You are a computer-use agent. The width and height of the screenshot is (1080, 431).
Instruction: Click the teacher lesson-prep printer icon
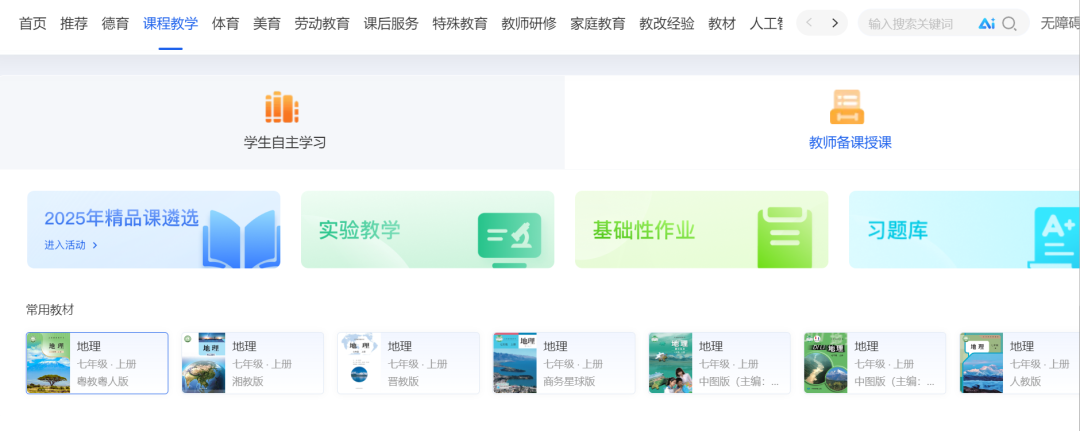847,107
